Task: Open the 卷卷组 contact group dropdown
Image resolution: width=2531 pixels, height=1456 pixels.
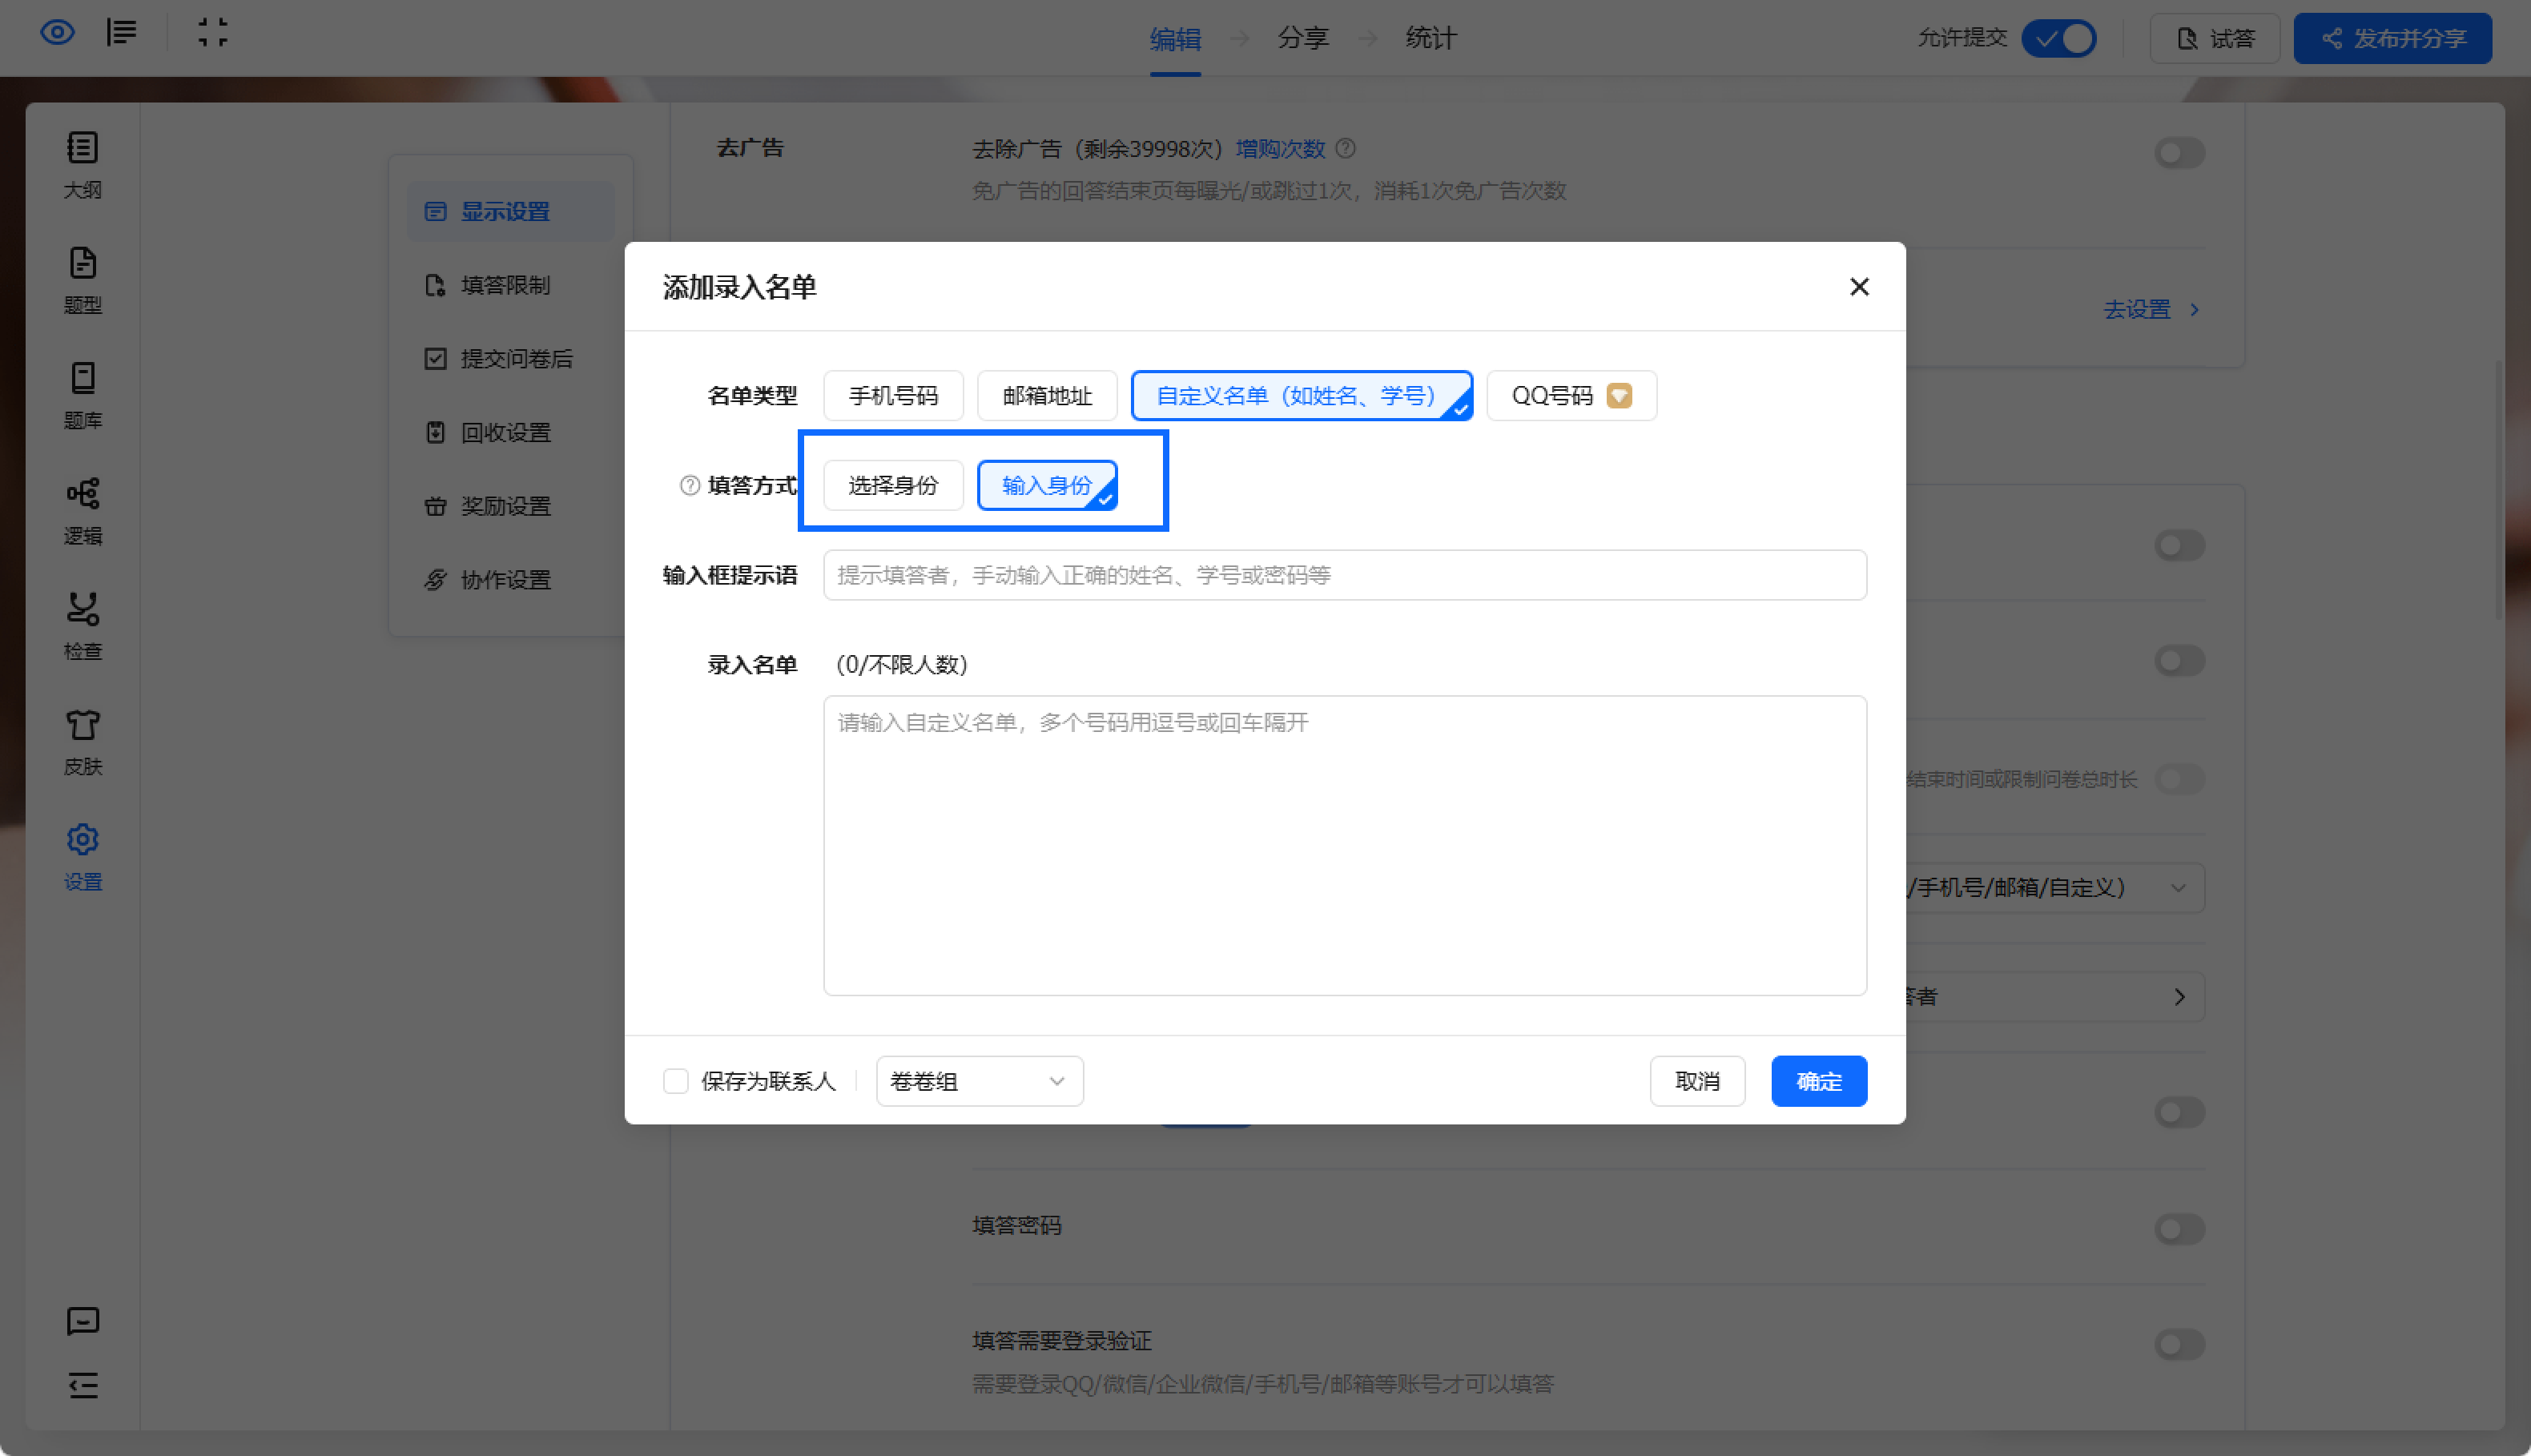Action: tap(979, 1081)
